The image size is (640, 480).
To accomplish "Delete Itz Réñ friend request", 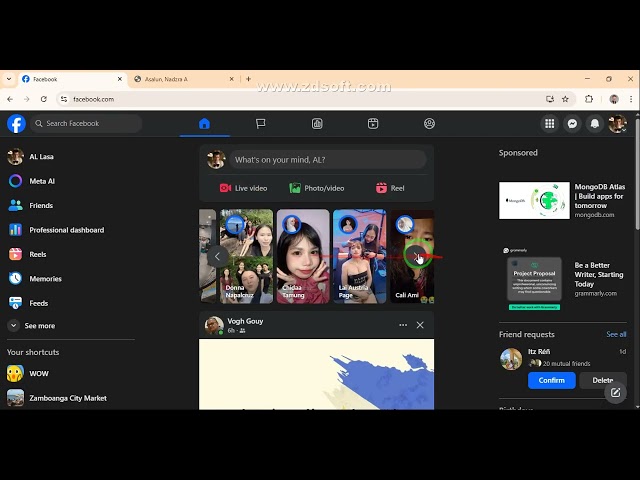I will click(x=602, y=380).
